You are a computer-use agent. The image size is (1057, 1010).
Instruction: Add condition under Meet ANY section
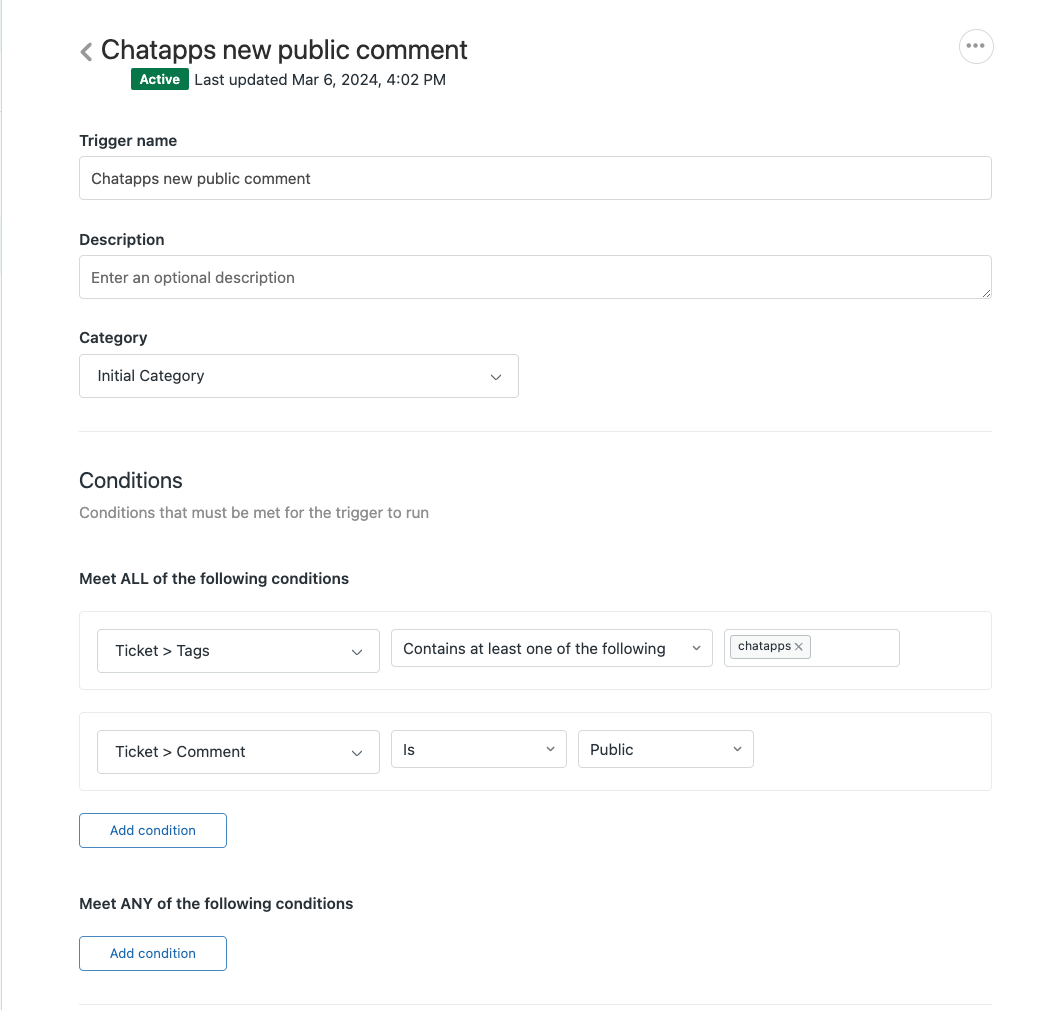coord(153,954)
